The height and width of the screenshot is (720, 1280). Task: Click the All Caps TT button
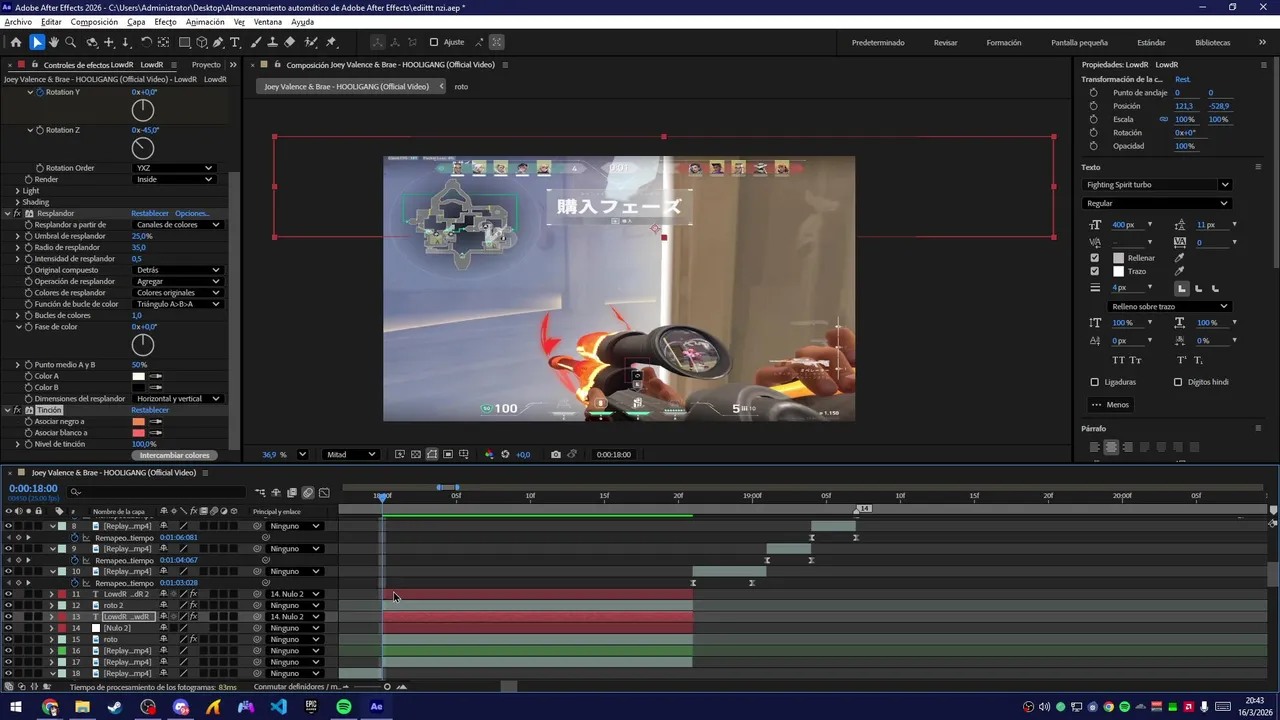pyautogui.click(x=1119, y=360)
